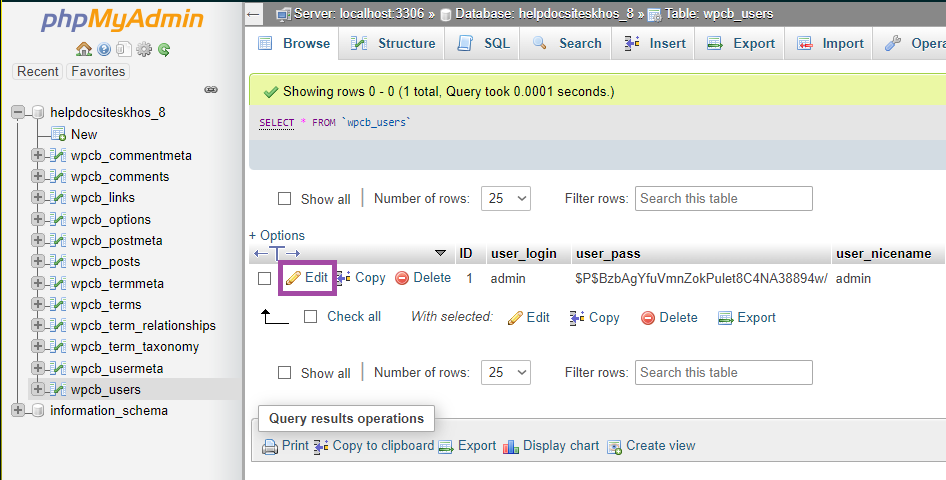The width and height of the screenshot is (946, 480).
Task: Open navigation panel settings gear icon
Action: point(144,49)
